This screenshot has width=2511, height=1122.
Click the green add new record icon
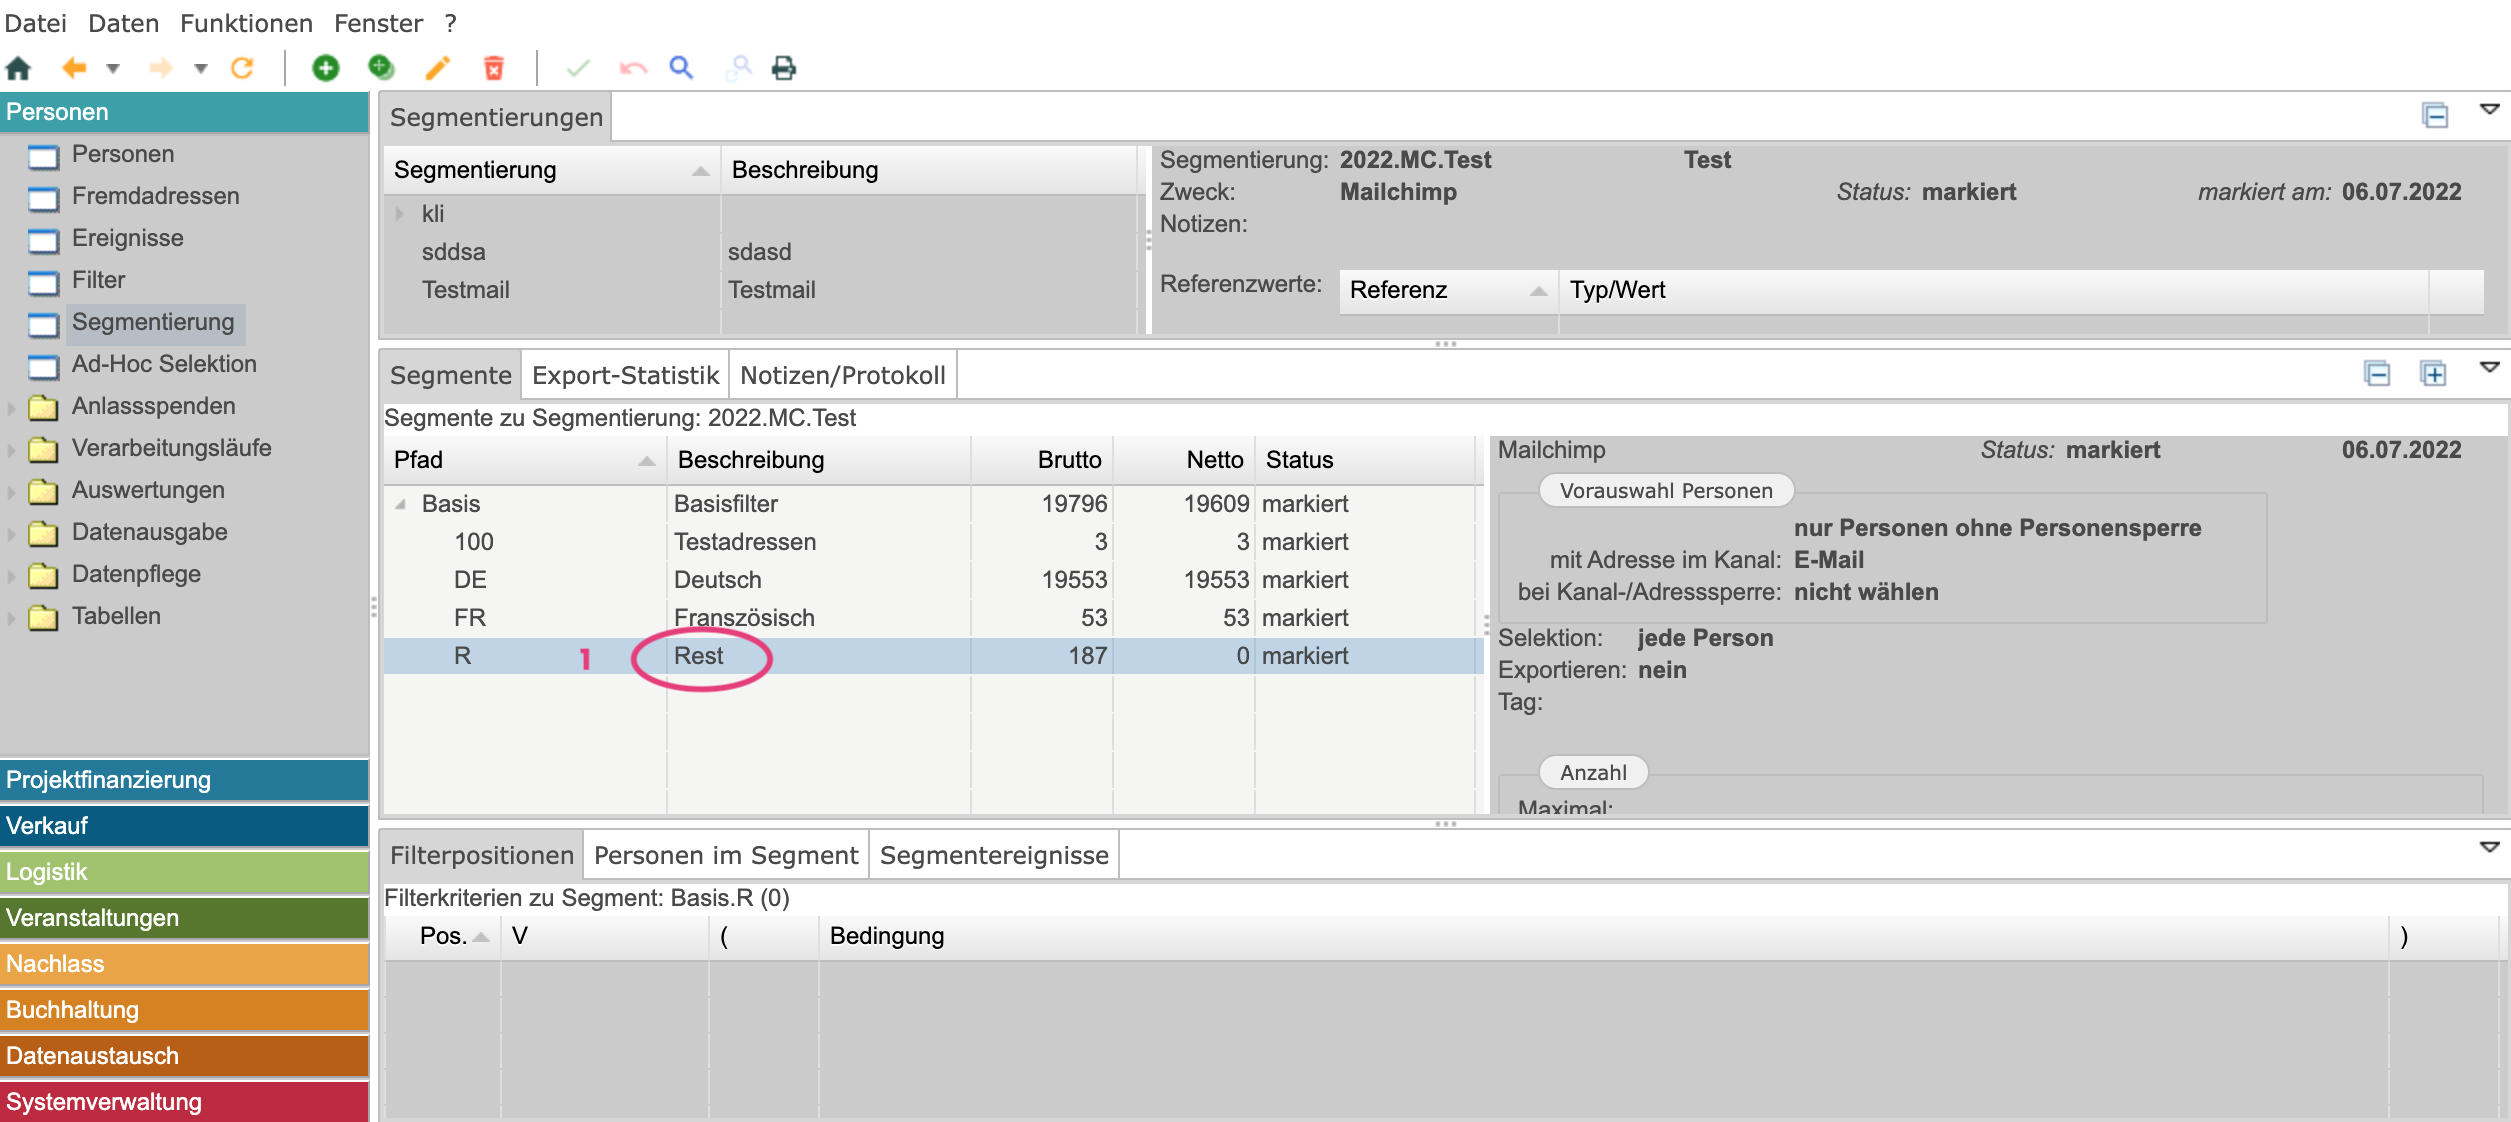click(325, 68)
